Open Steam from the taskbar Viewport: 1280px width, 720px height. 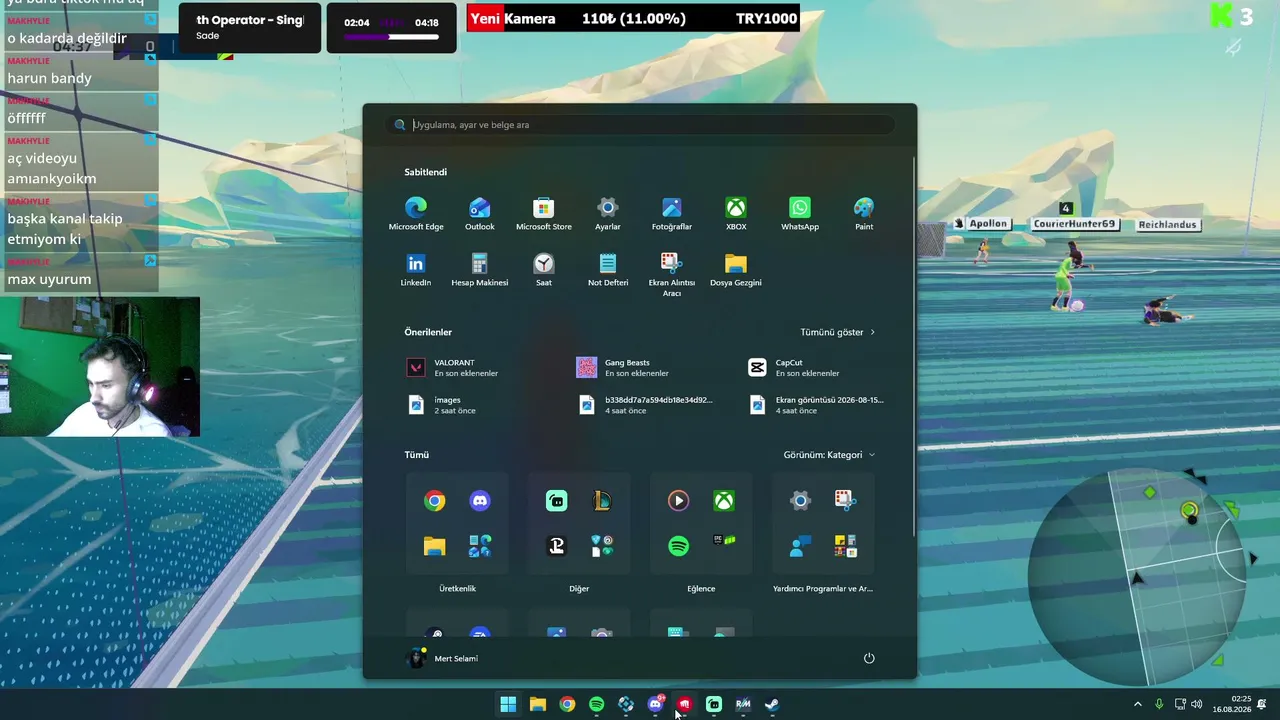tap(772, 704)
